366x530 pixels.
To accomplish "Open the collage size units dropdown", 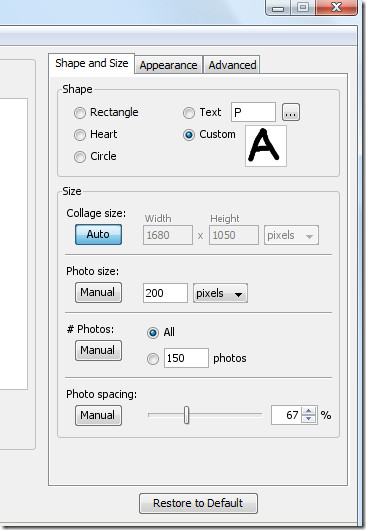I will [x=291, y=235].
